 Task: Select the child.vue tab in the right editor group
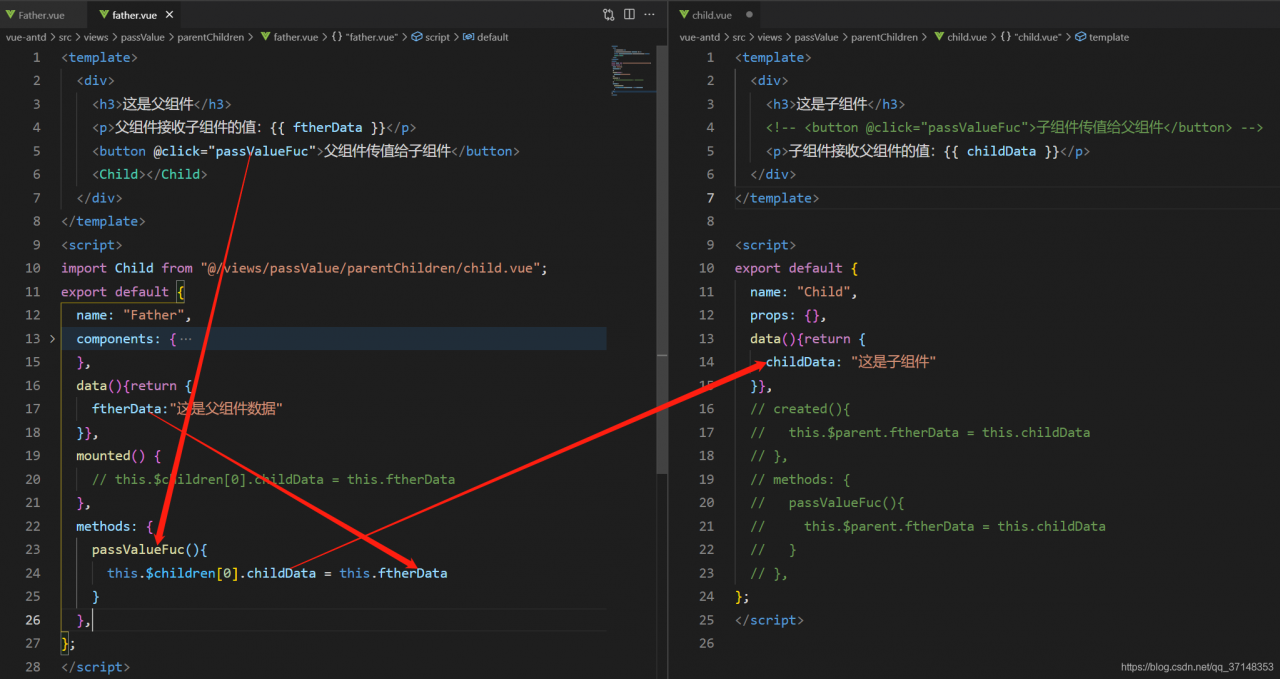(x=711, y=15)
